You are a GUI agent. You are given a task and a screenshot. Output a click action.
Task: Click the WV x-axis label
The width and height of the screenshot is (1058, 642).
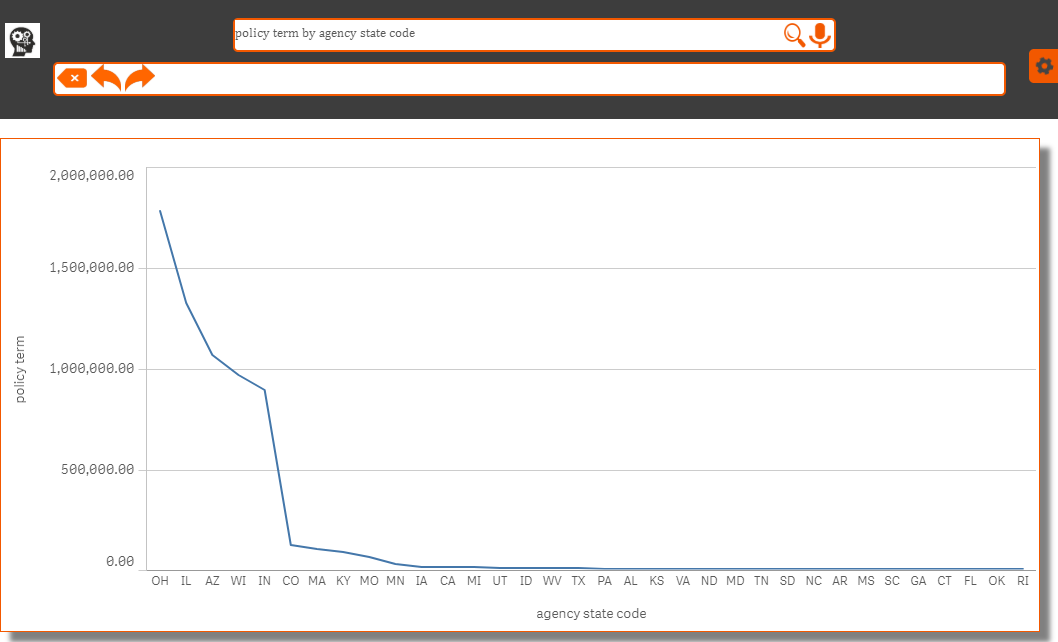tap(553, 581)
